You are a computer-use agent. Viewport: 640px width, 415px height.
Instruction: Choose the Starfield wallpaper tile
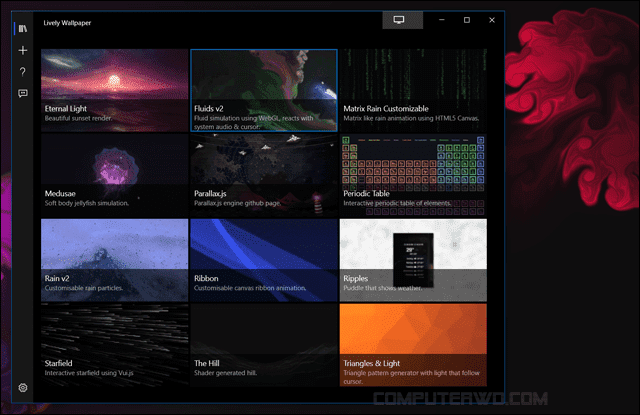115,345
